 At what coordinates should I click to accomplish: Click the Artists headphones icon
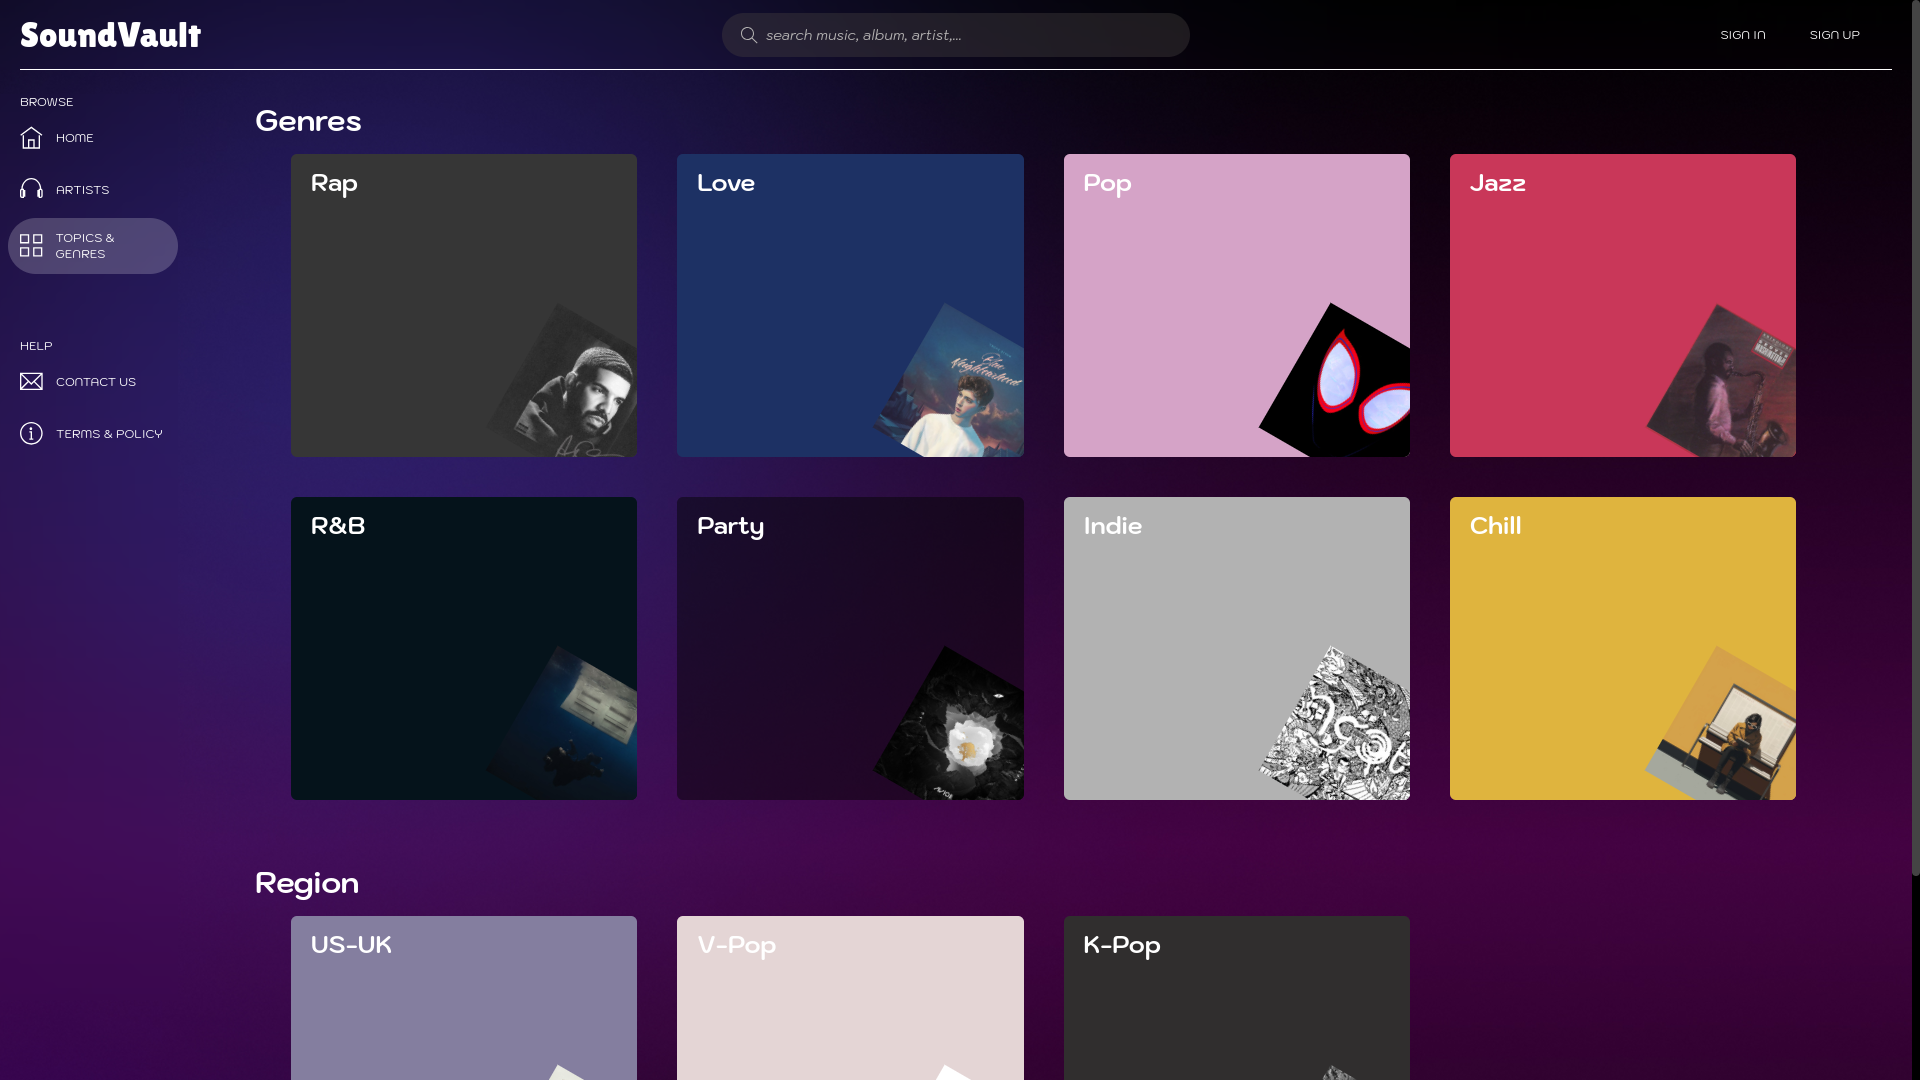point(31,189)
